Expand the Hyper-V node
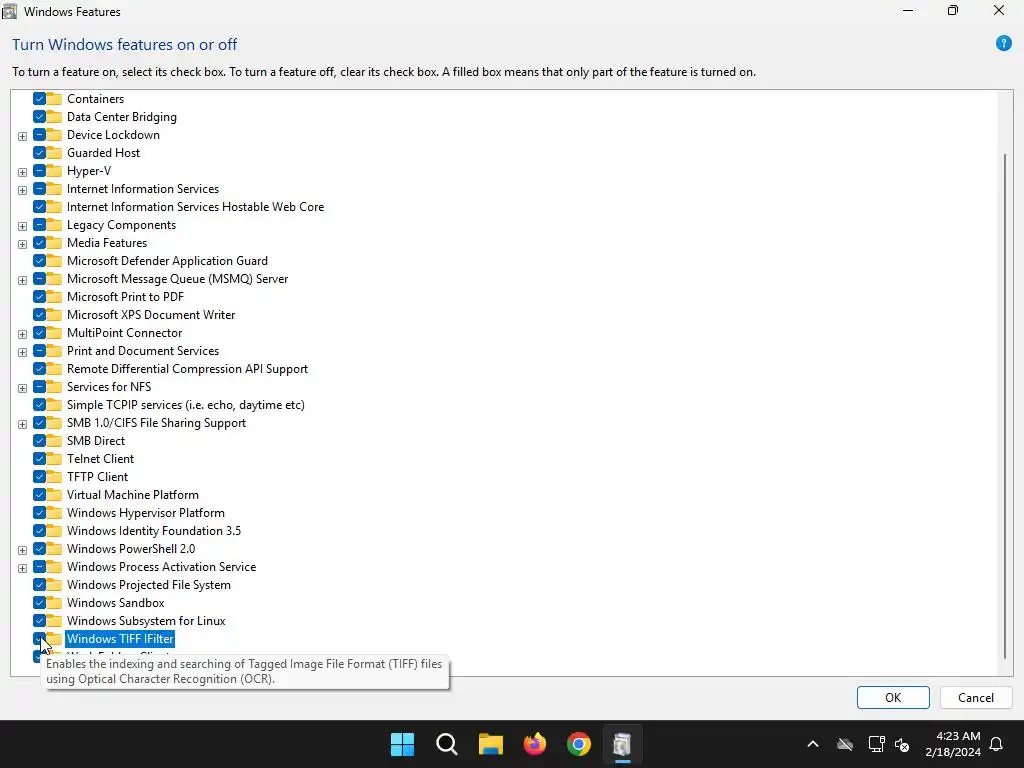 (22, 172)
